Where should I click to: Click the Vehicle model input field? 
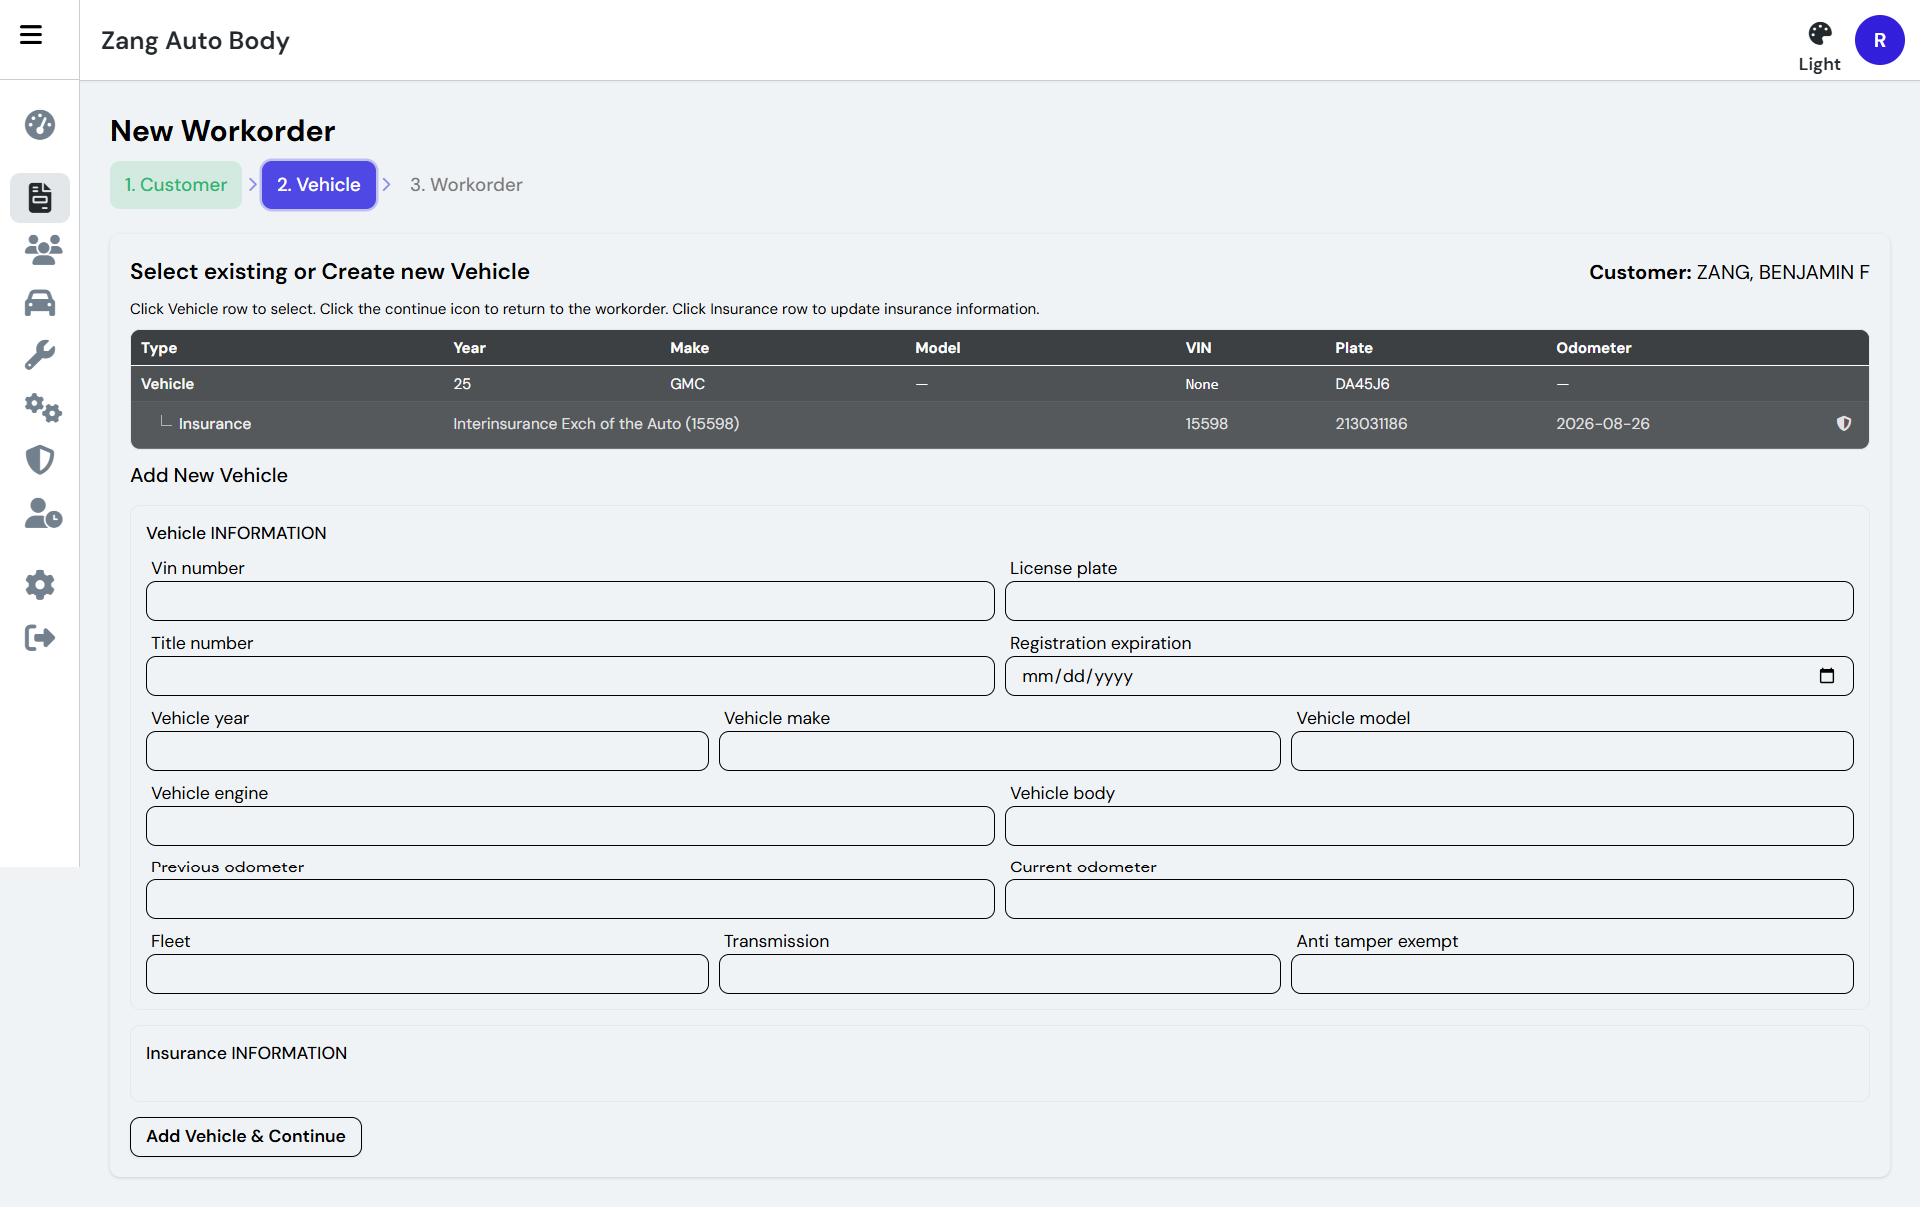[x=1572, y=751]
